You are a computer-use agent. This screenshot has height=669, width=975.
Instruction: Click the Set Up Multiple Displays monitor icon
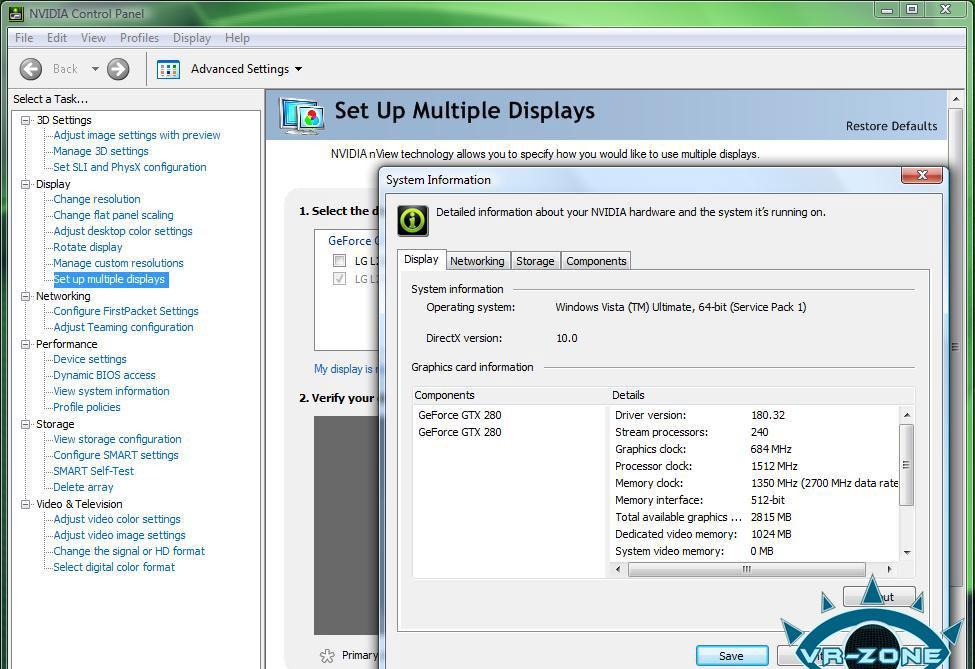coord(302,116)
